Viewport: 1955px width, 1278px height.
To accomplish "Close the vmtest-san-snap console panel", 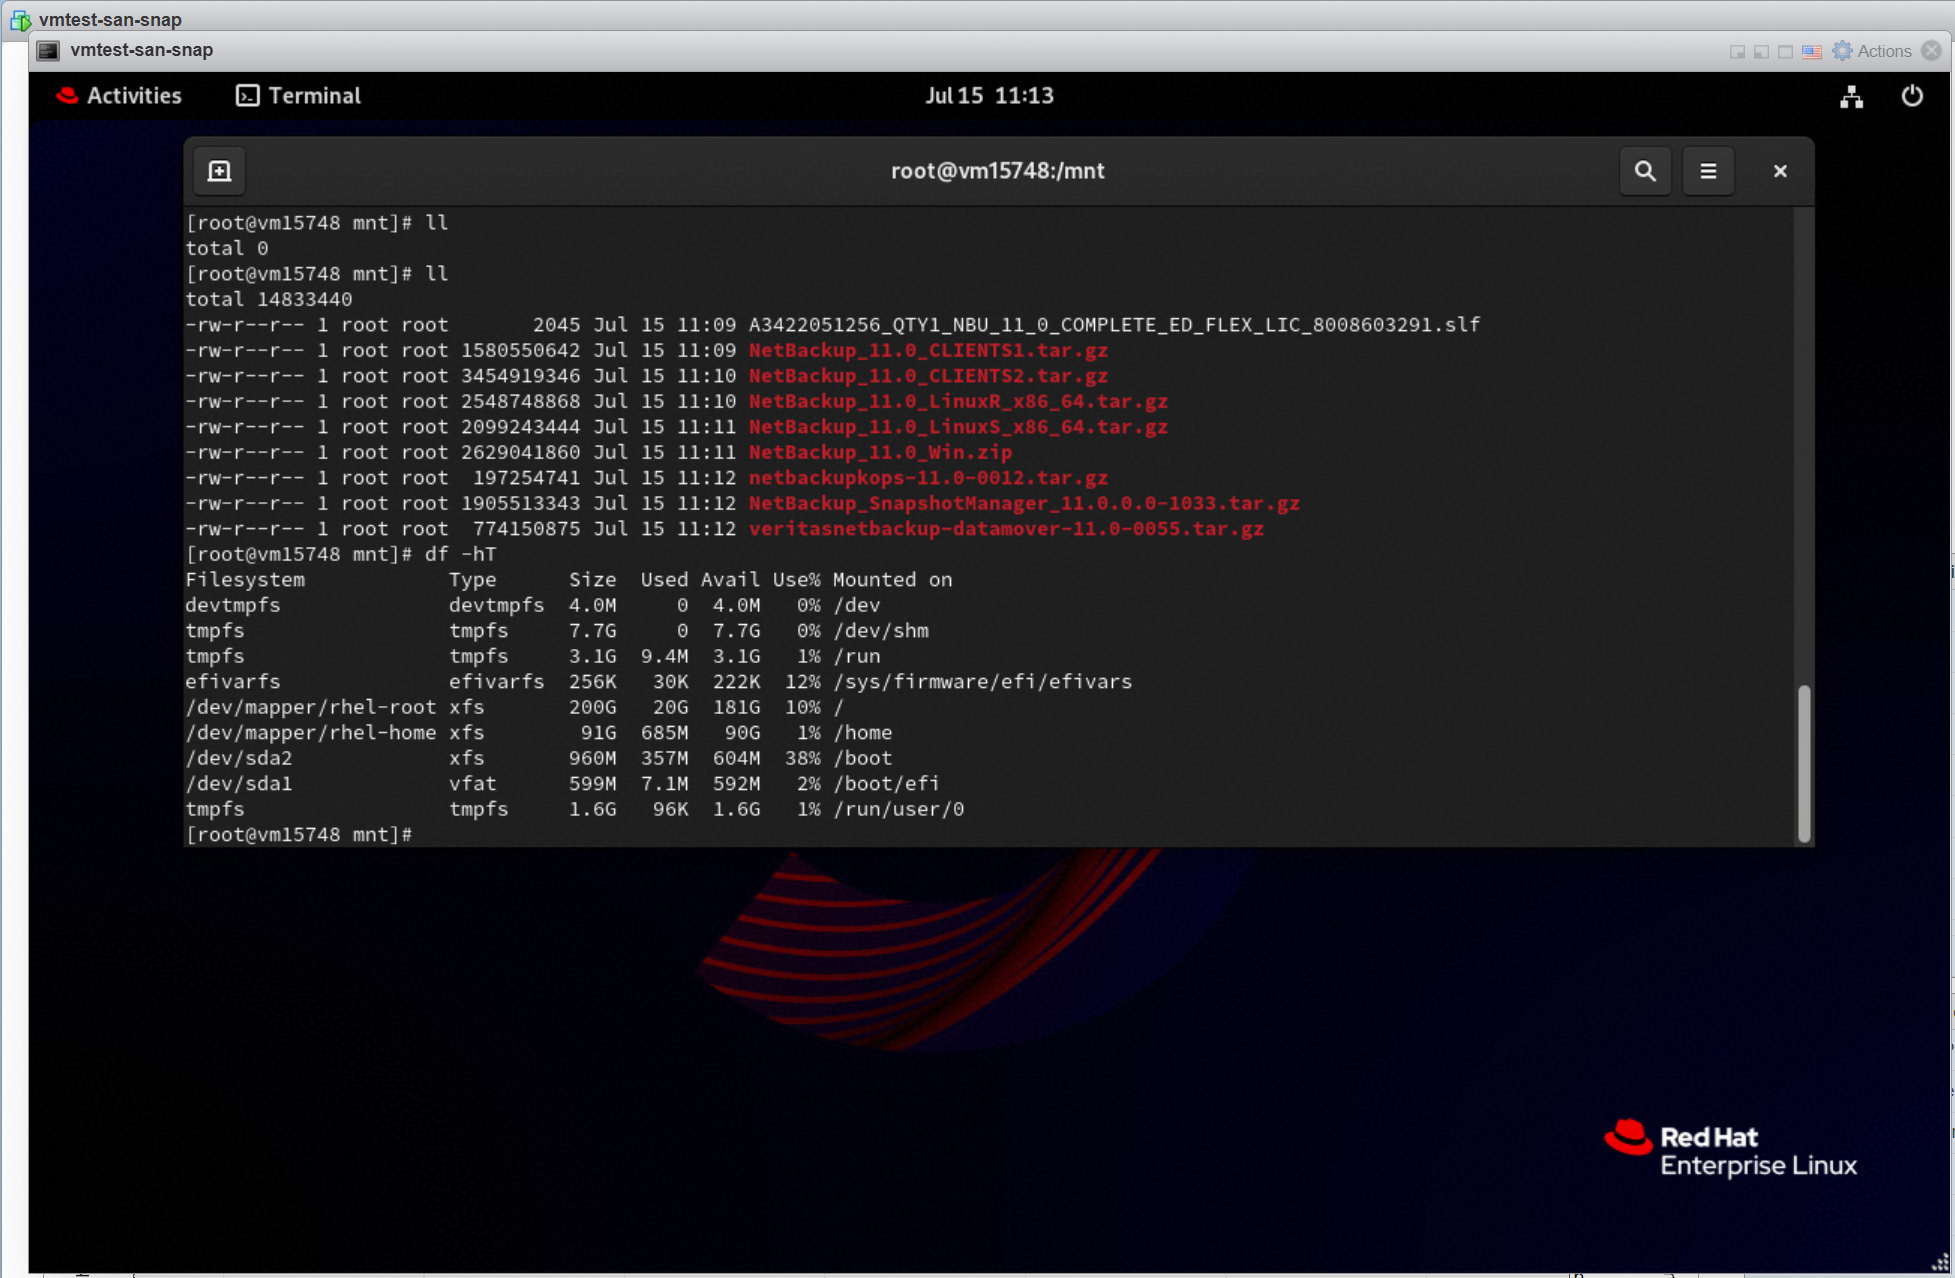I will [1932, 50].
